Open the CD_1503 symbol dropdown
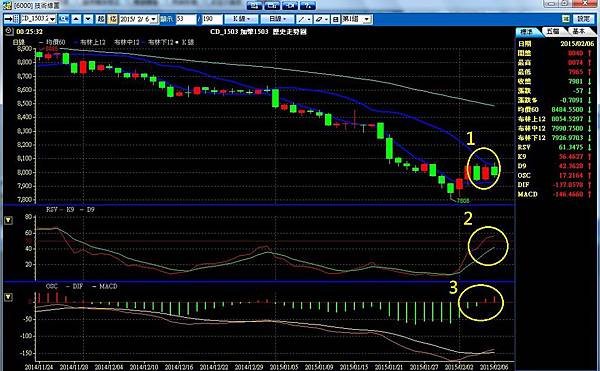600x371 pixels. (x=52, y=19)
